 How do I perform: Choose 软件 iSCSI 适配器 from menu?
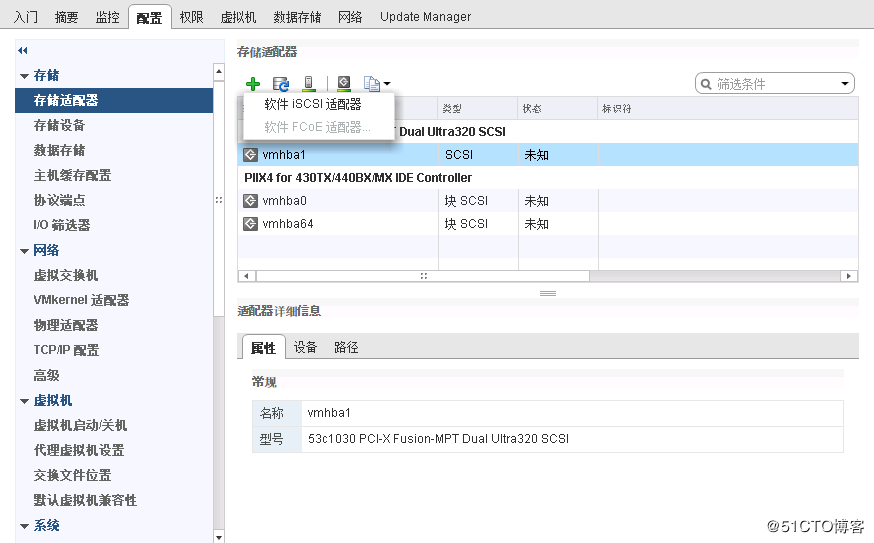click(x=313, y=104)
